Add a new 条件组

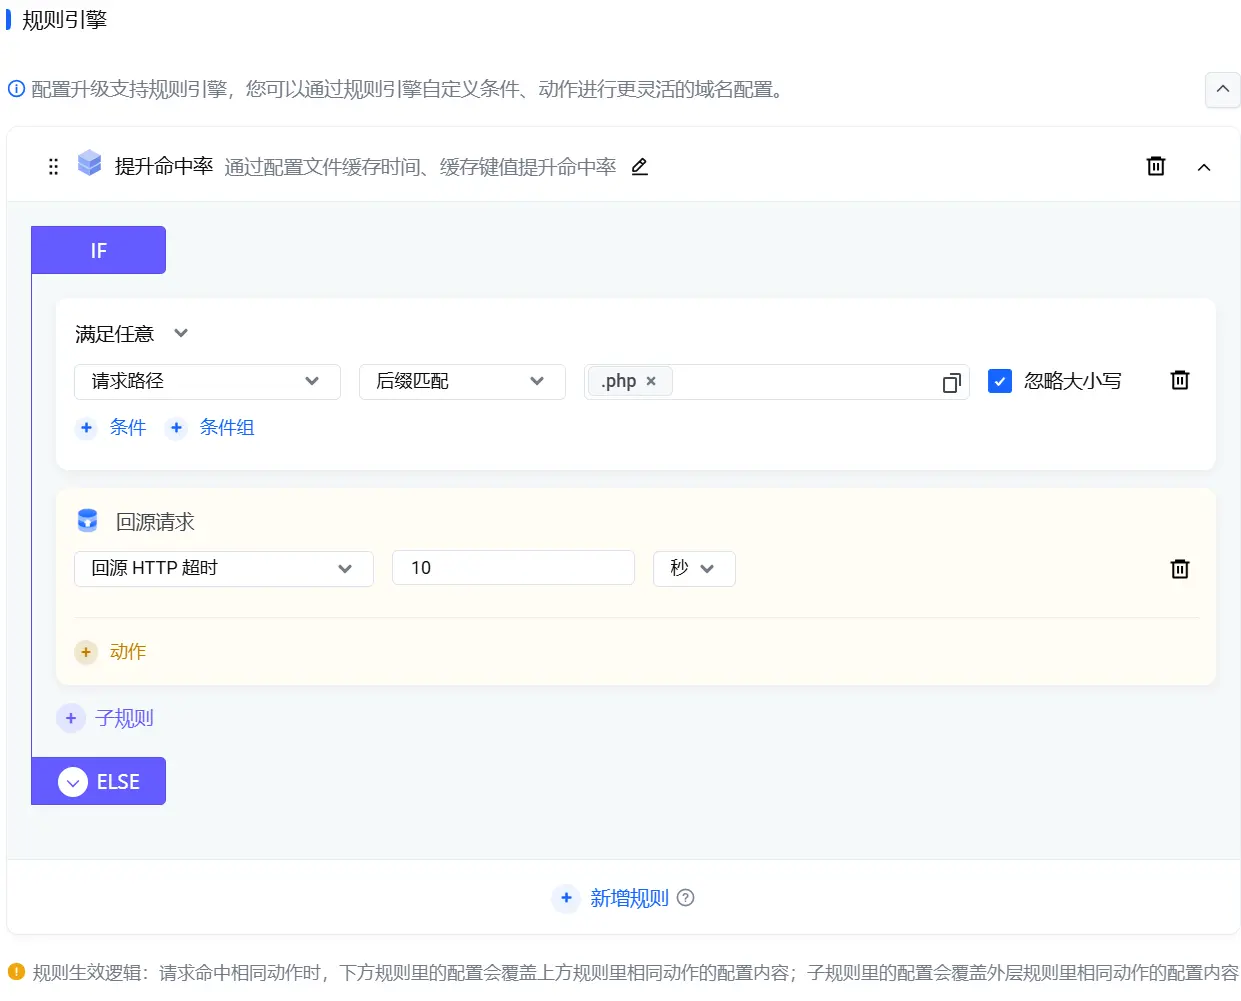[210, 428]
